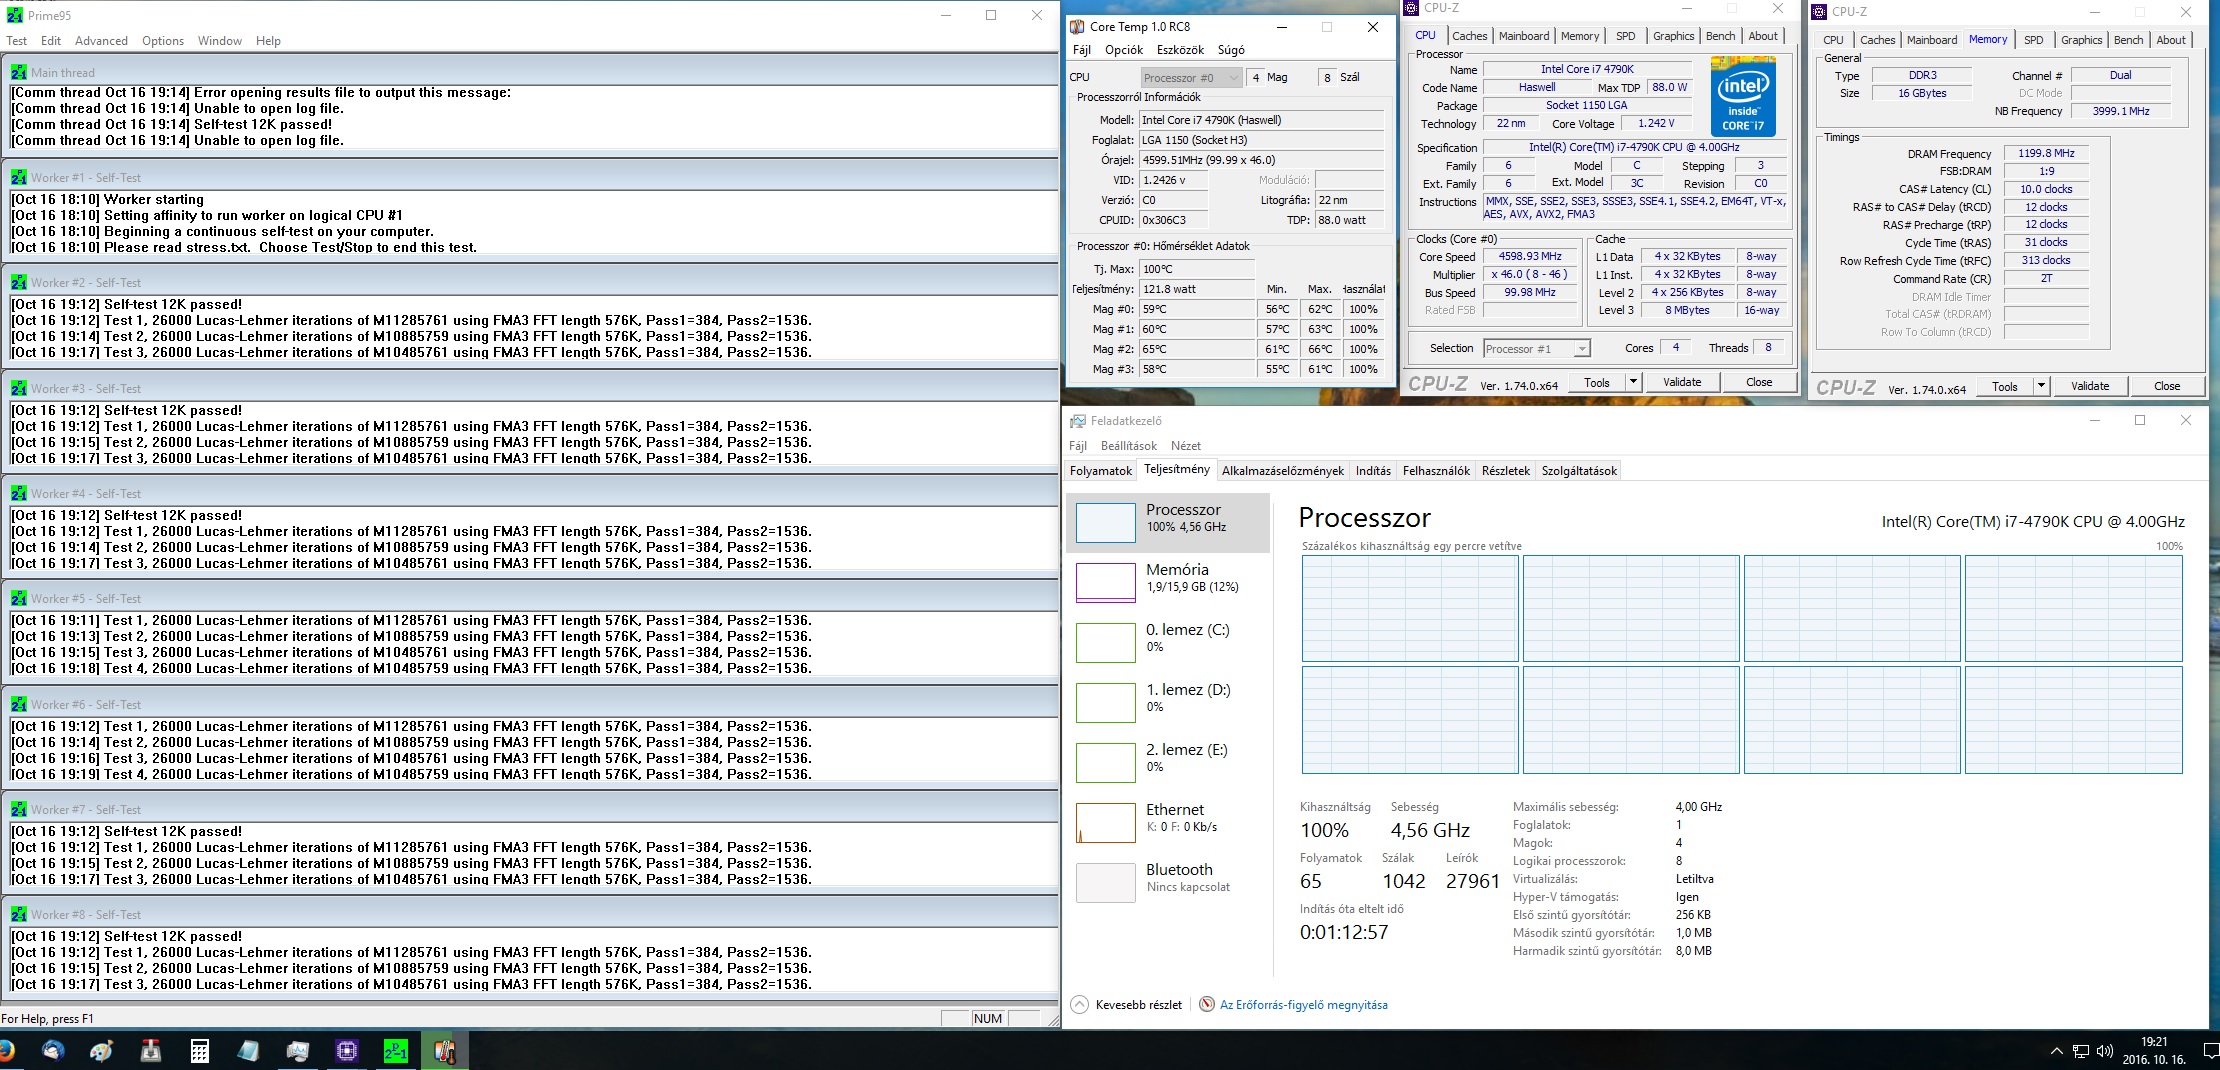Open the Eszközök menu in Core Temp
Viewport: 2220px width, 1070px height.
point(1180,50)
